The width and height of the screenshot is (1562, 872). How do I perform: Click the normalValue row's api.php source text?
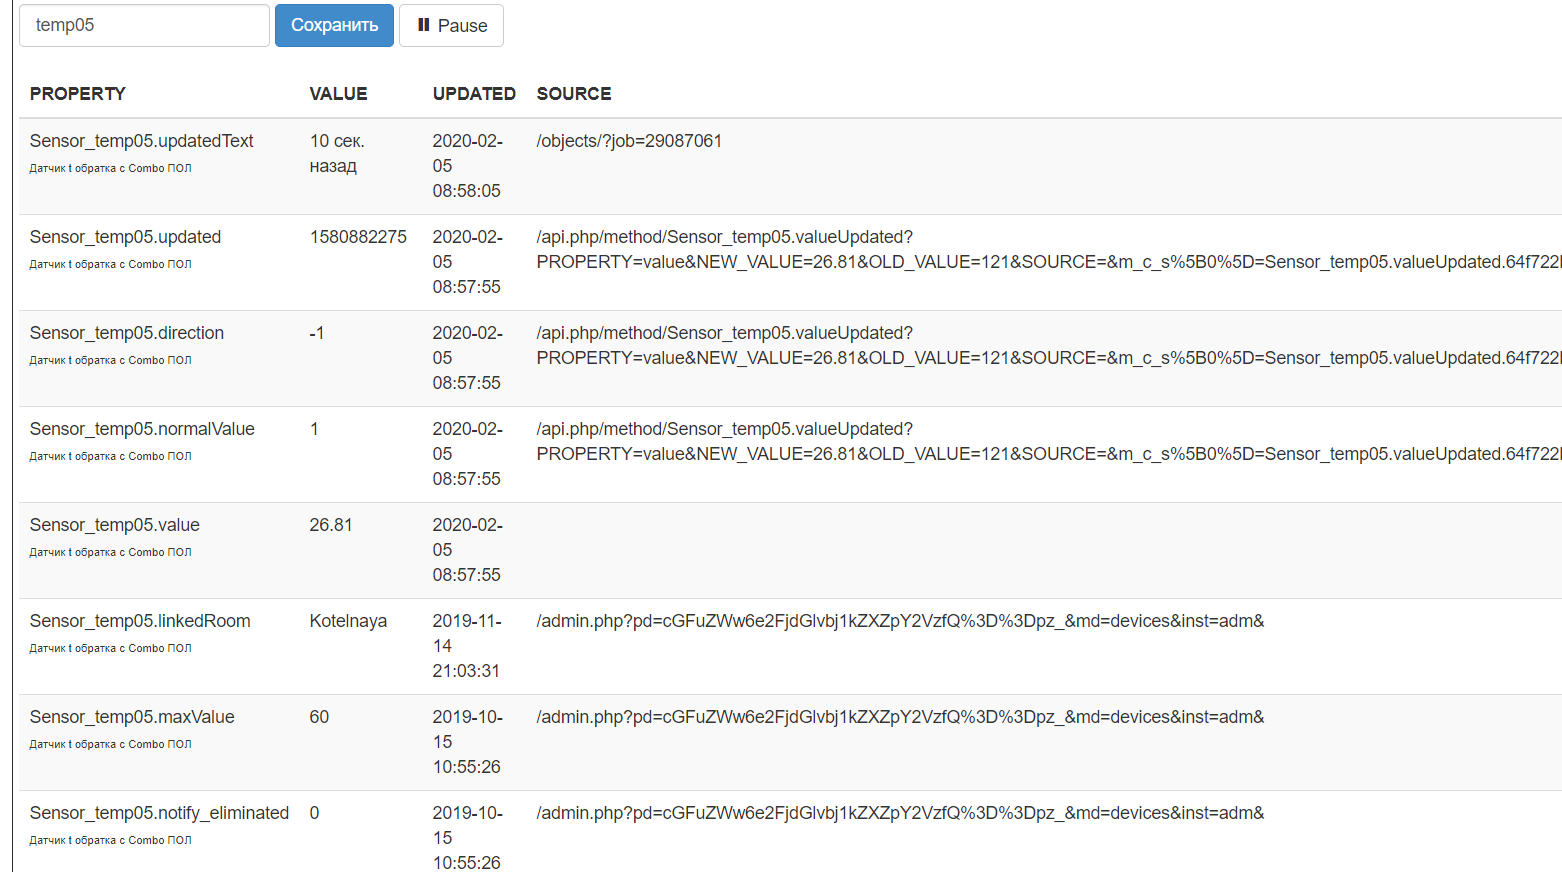tap(1049, 441)
